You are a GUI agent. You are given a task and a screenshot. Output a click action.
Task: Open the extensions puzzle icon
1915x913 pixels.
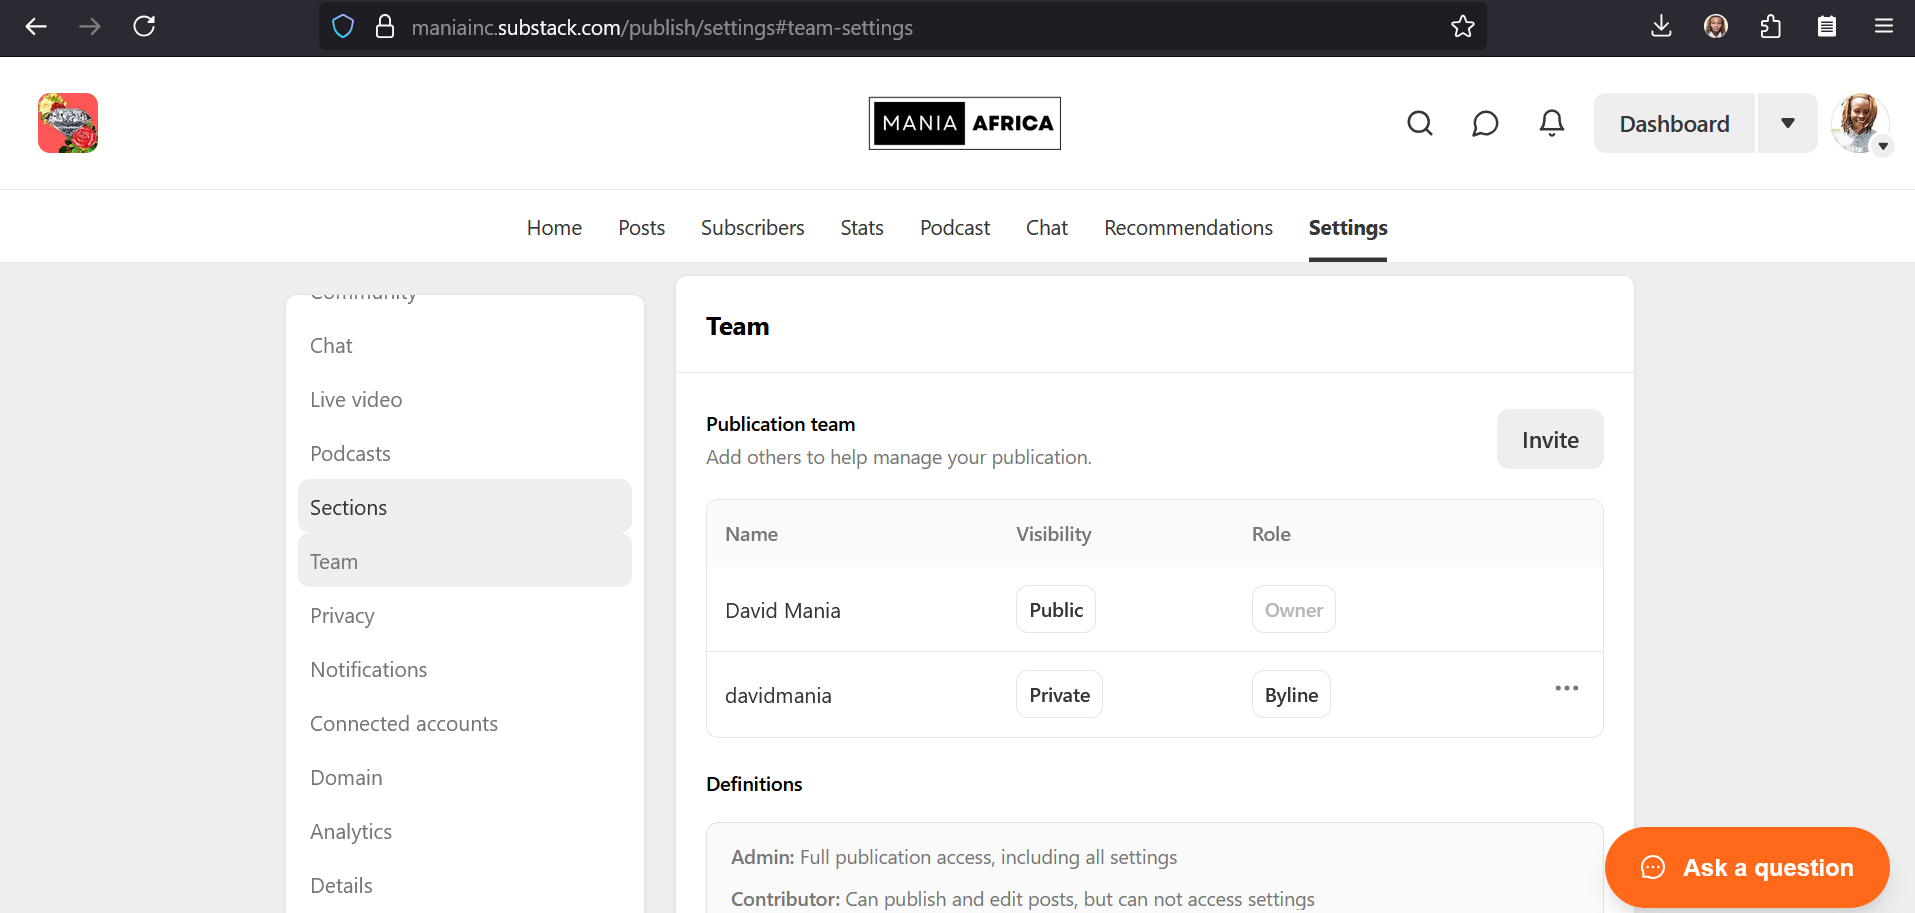(x=1771, y=27)
